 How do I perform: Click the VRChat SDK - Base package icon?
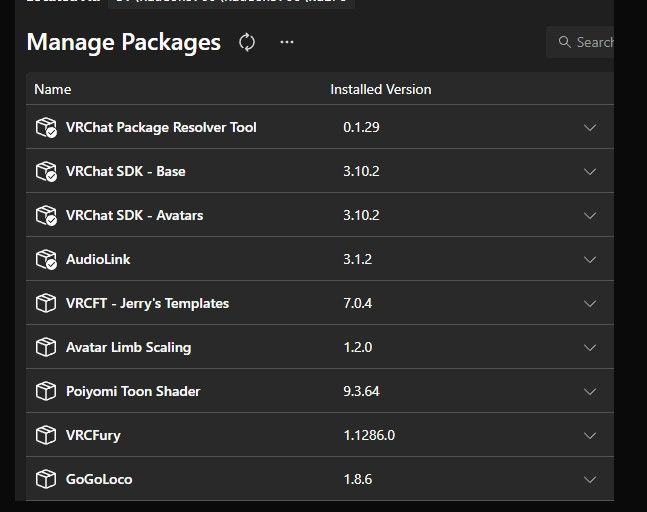(x=46, y=171)
